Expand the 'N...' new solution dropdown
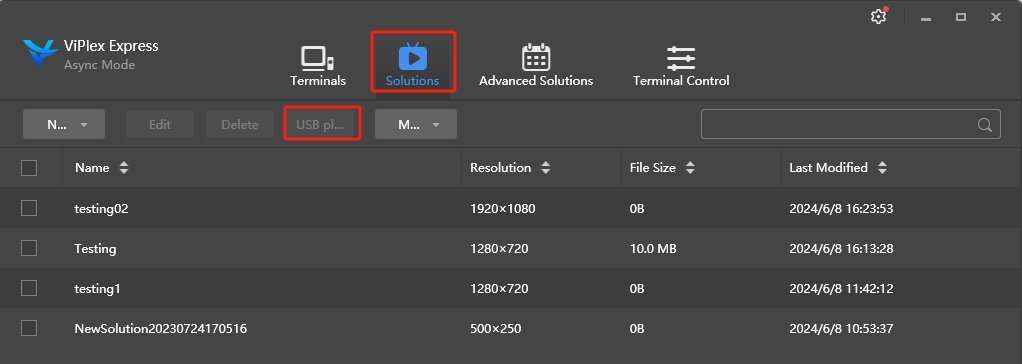 click(64, 124)
